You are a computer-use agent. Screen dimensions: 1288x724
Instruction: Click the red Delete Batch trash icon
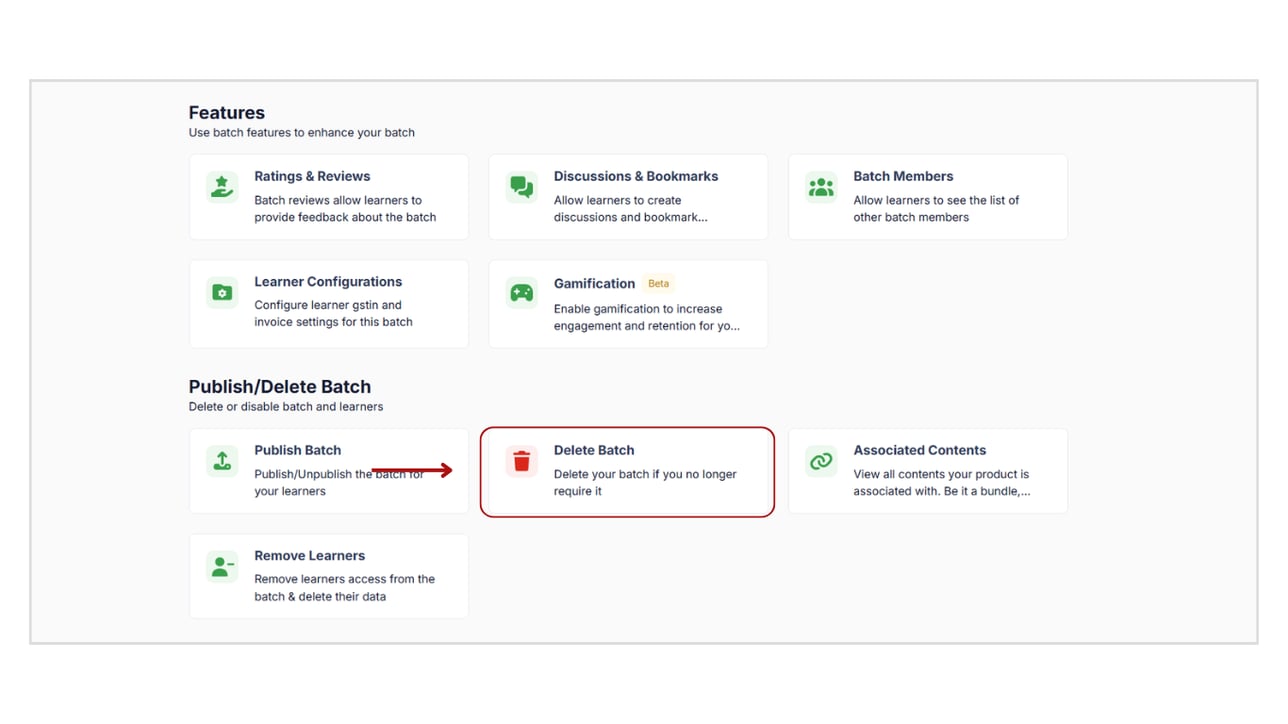click(x=522, y=461)
